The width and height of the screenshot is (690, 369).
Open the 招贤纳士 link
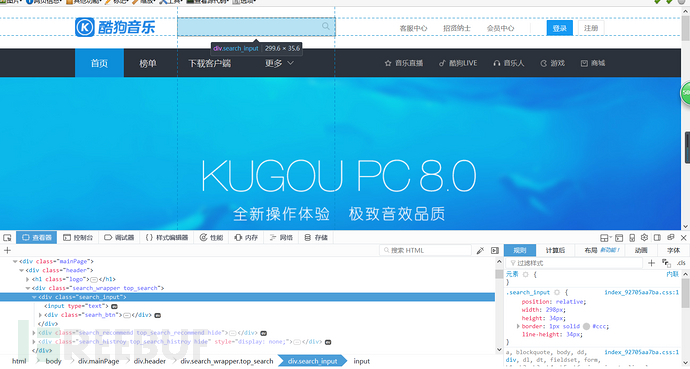point(457,28)
